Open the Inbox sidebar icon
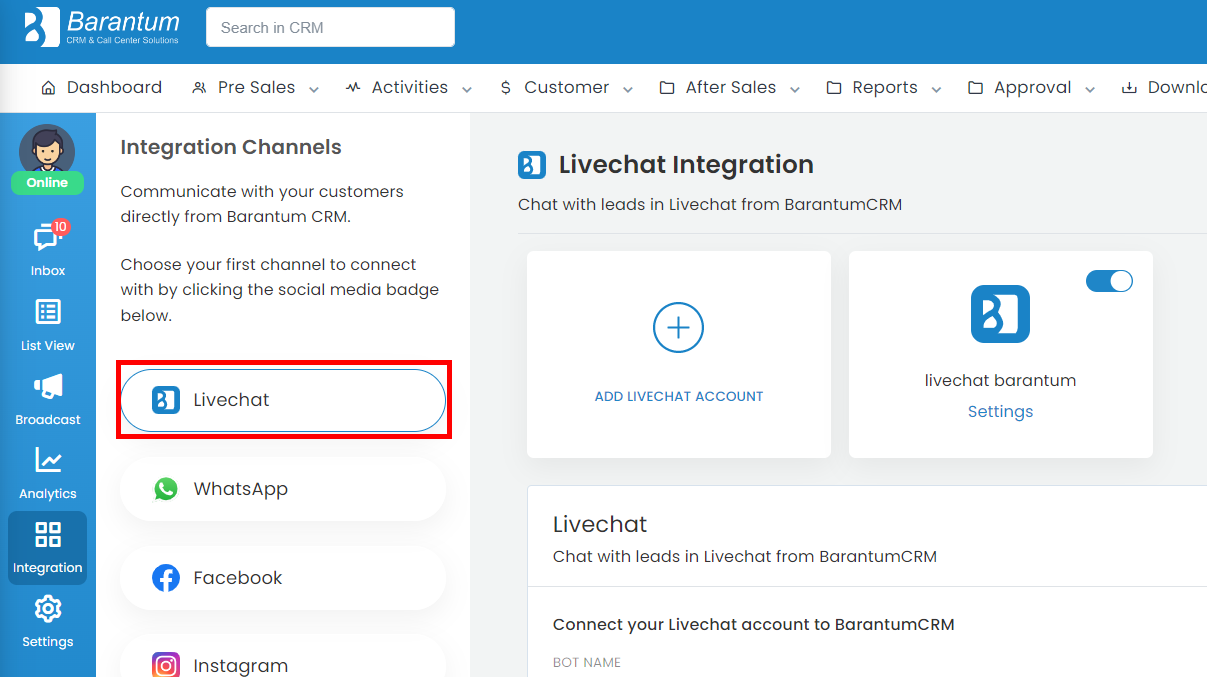Image resolution: width=1207 pixels, height=677 pixels. (x=47, y=238)
